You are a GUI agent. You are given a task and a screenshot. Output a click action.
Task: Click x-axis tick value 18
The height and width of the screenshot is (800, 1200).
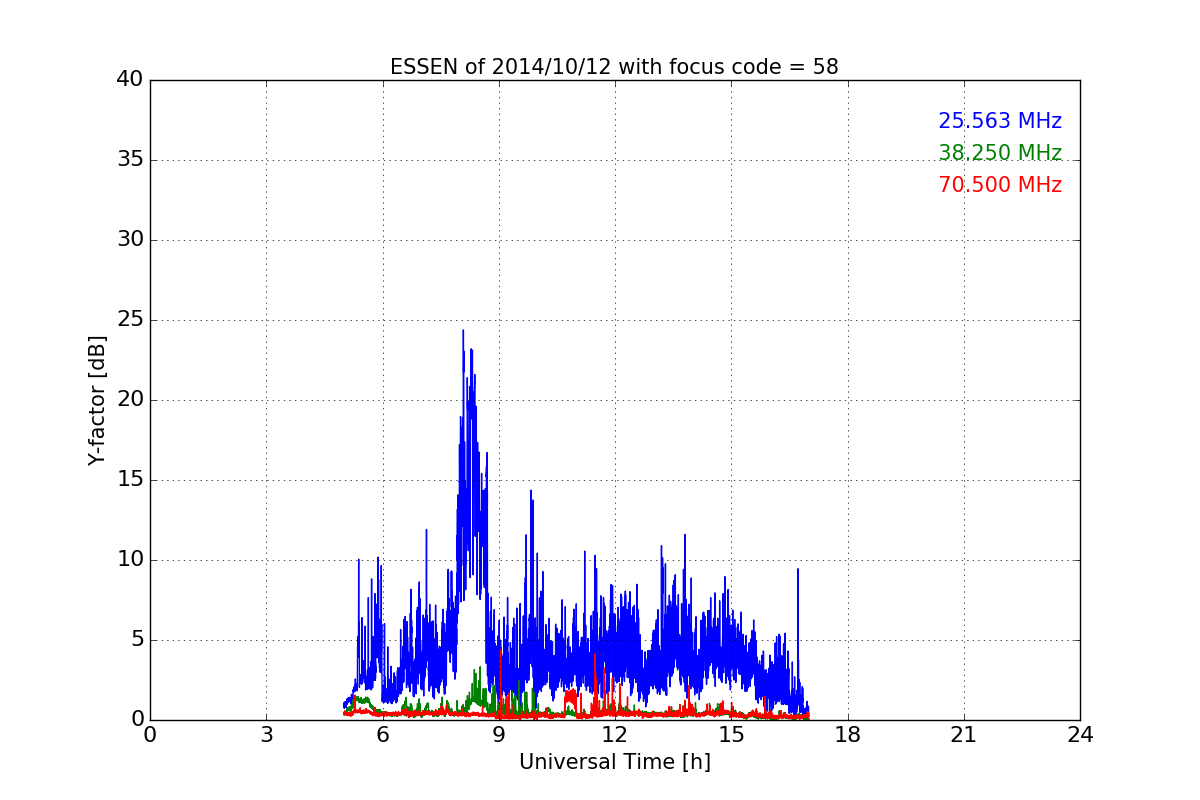point(848,735)
